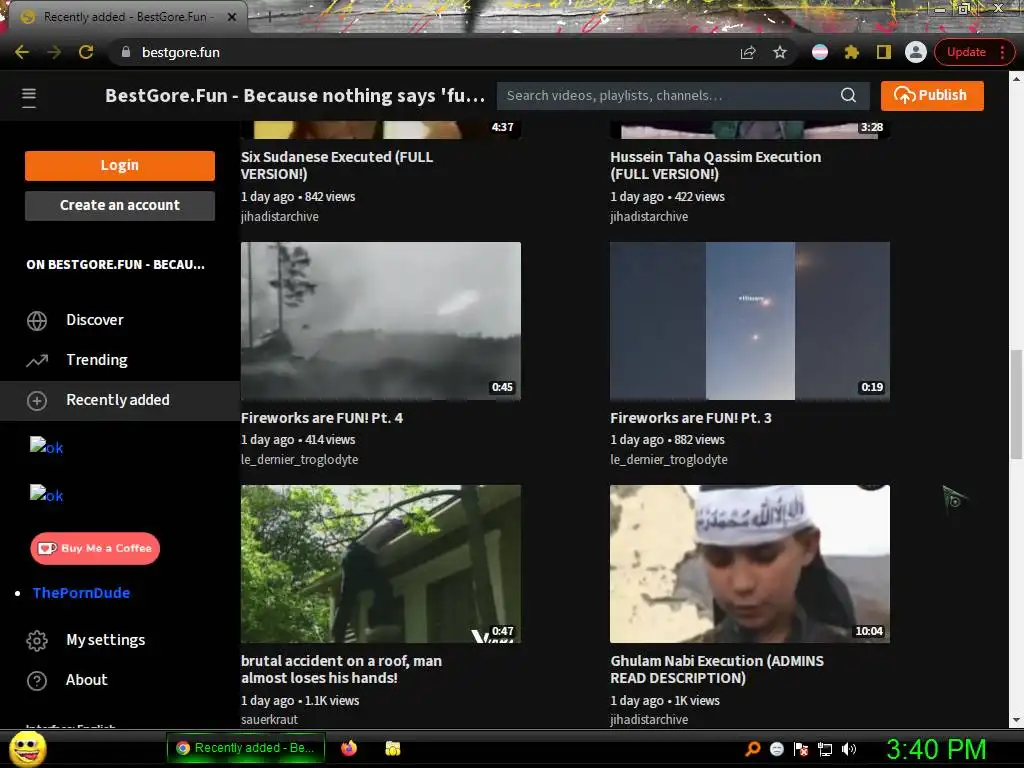This screenshot has height=768, width=1024.
Task: Toggle the site hamburger menu
Action: tap(29, 97)
